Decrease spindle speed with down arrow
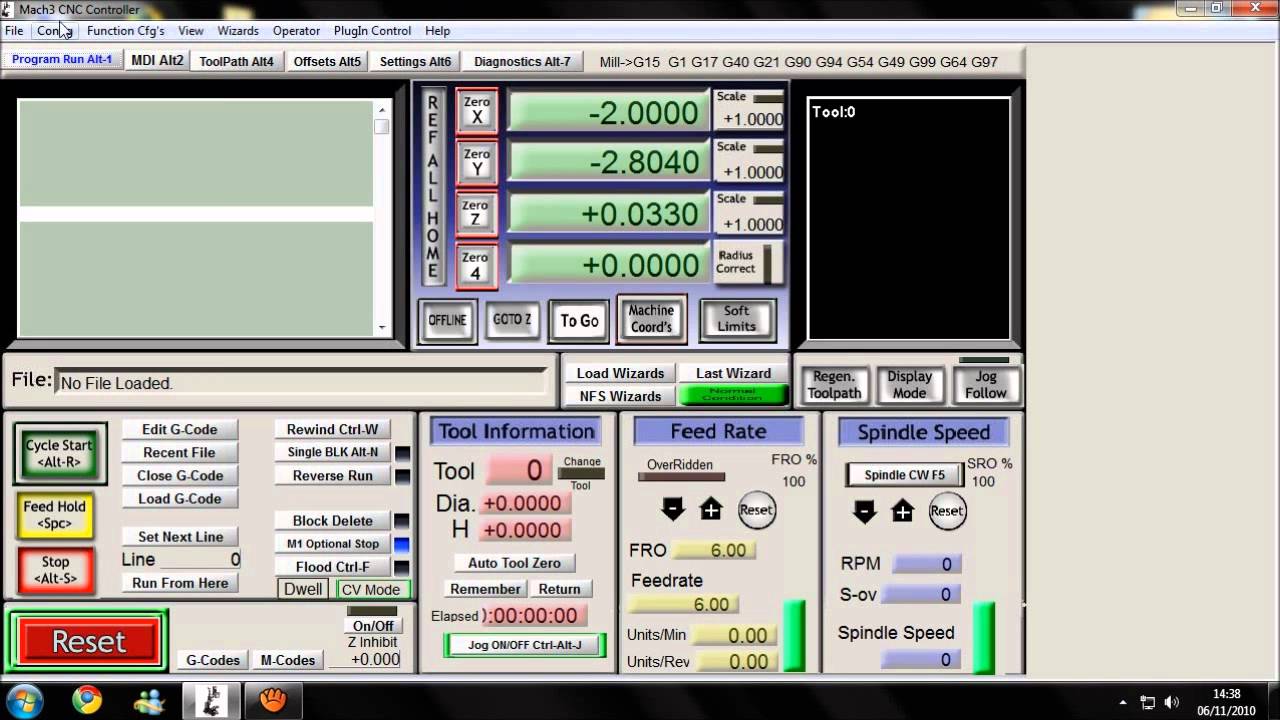This screenshot has width=1280, height=720. 864,511
